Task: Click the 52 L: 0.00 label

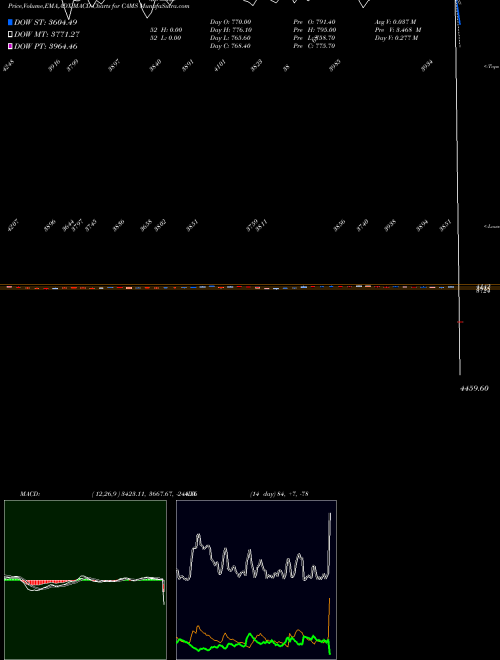Action: click(x=165, y=38)
